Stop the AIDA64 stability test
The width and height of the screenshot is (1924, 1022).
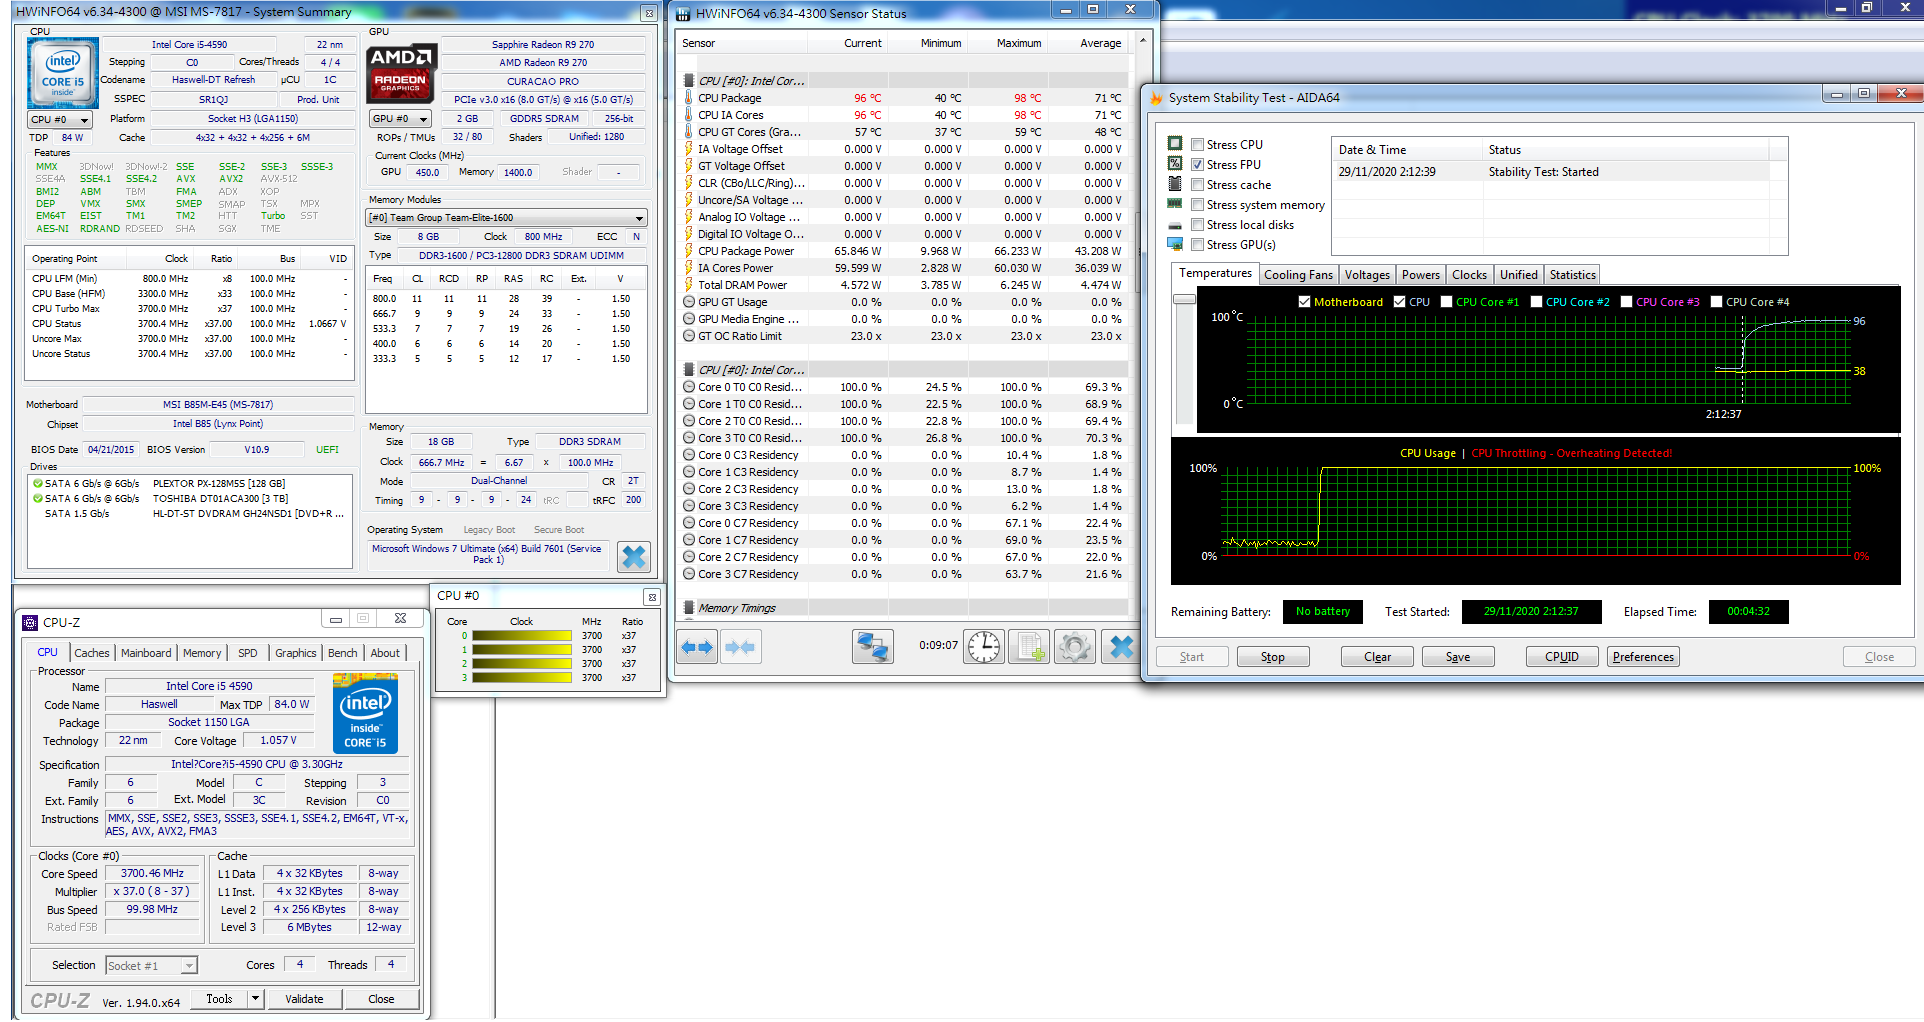coord(1273,657)
